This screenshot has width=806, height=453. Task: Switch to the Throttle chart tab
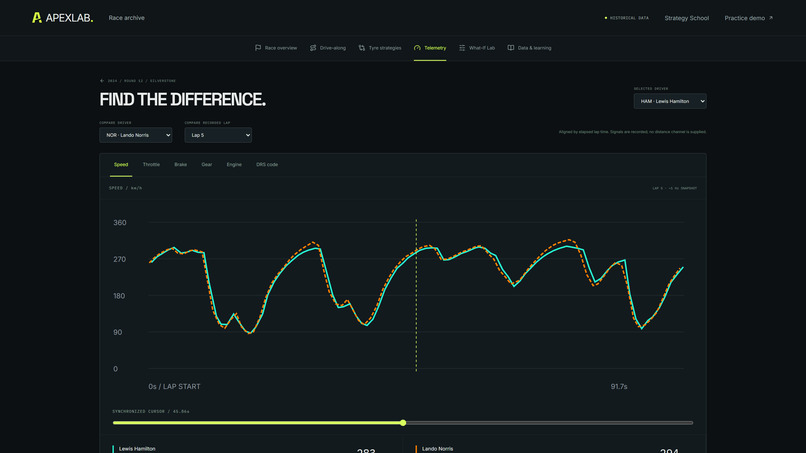pyautogui.click(x=151, y=165)
